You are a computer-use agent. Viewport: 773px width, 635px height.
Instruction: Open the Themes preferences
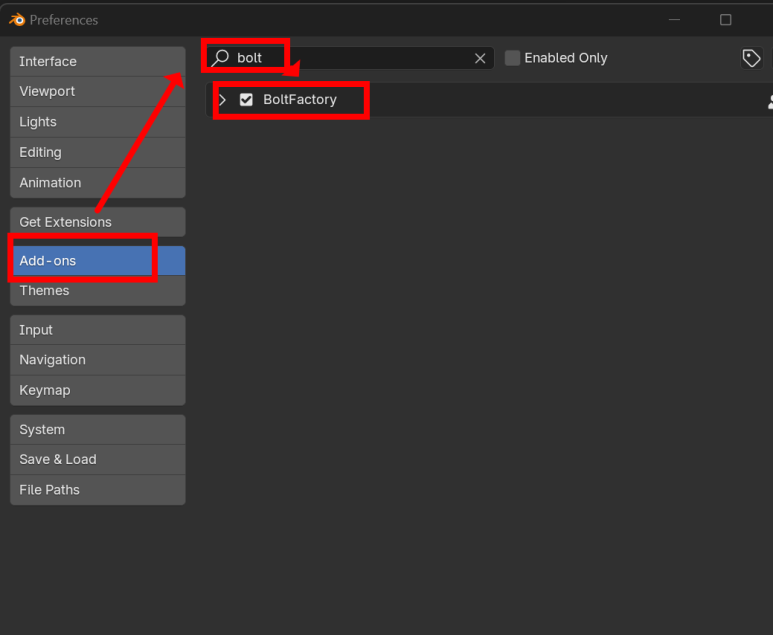(98, 290)
